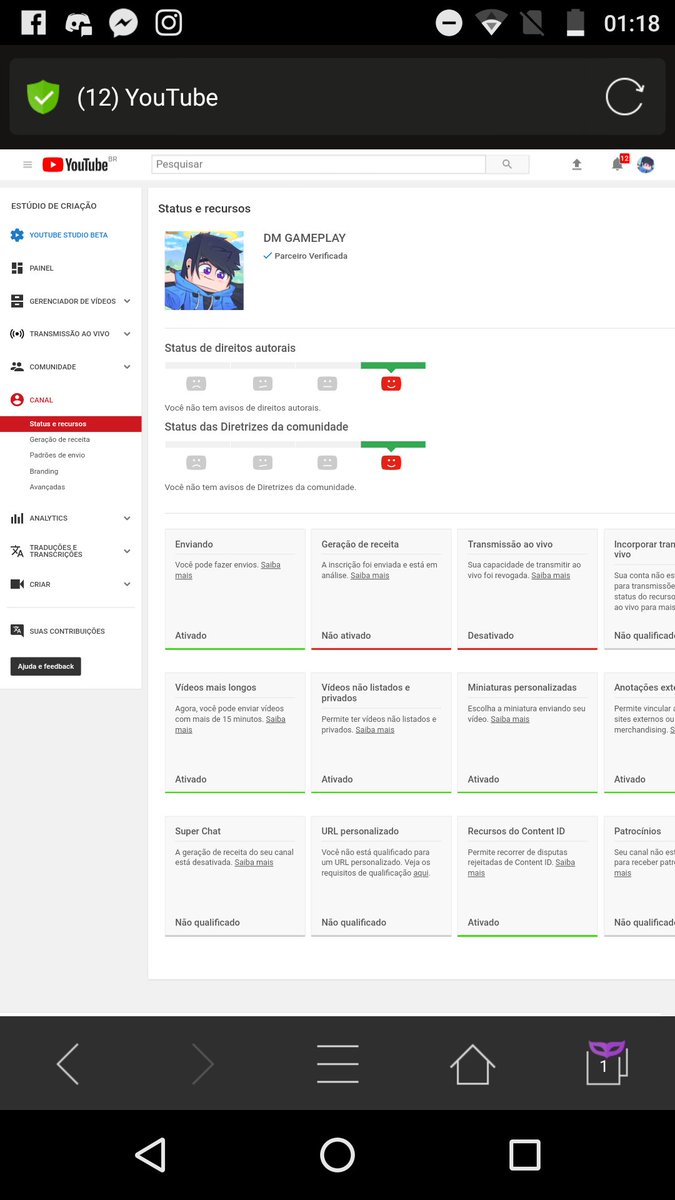This screenshot has width=675, height=1200.
Task: Open Avançadas submenu item
Action: 47,487
